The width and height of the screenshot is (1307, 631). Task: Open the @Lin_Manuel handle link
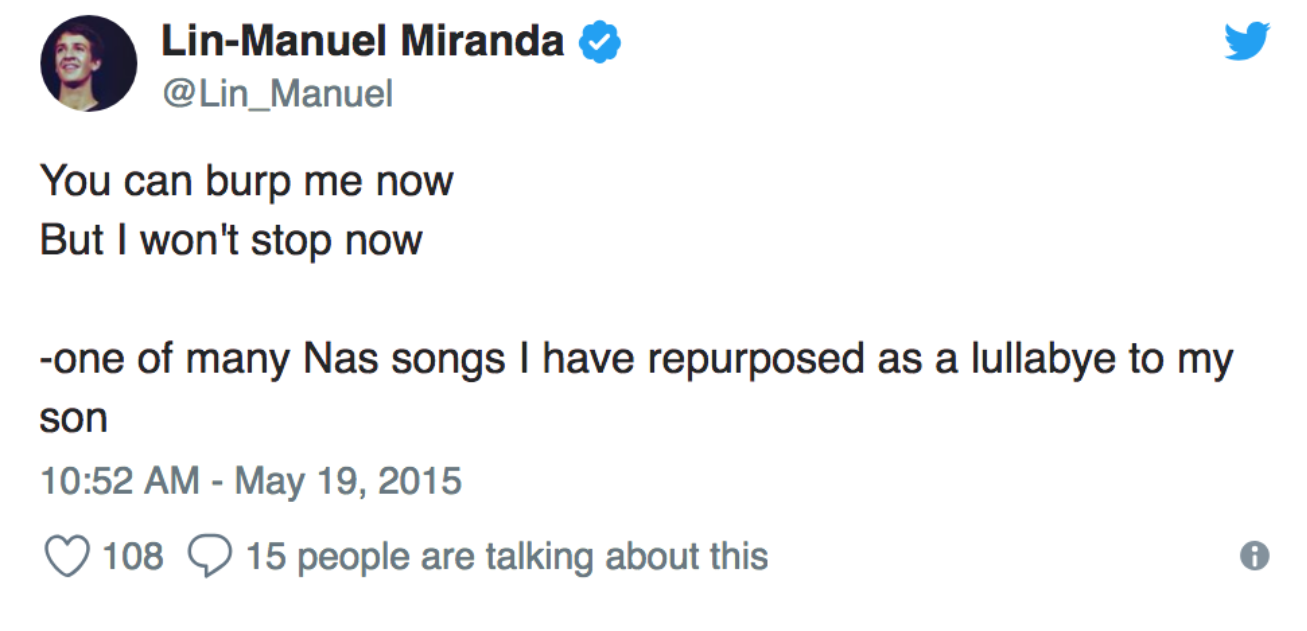tap(276, 95)
